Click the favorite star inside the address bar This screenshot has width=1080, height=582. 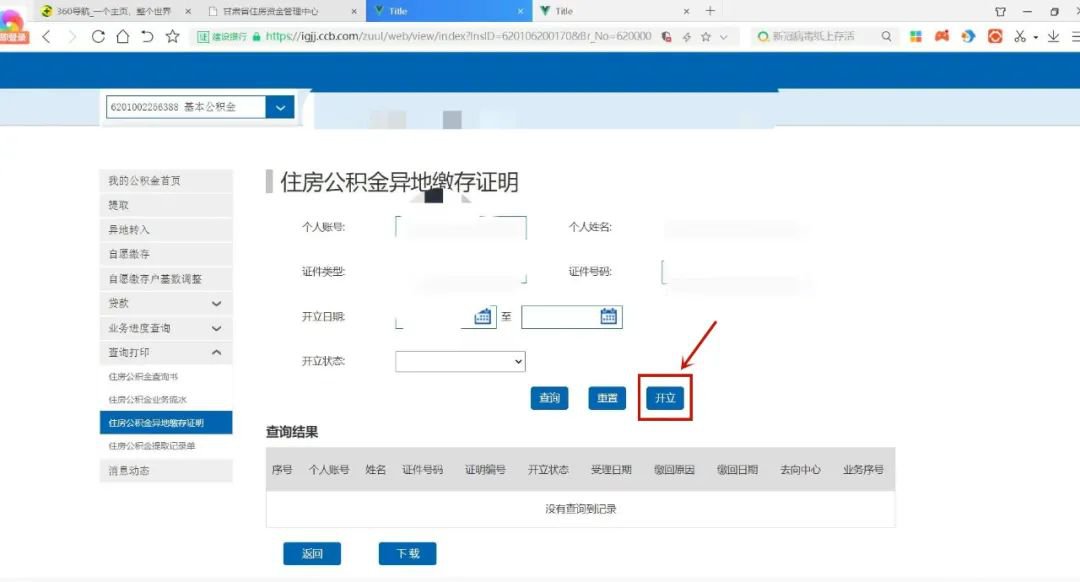(705, 37)
